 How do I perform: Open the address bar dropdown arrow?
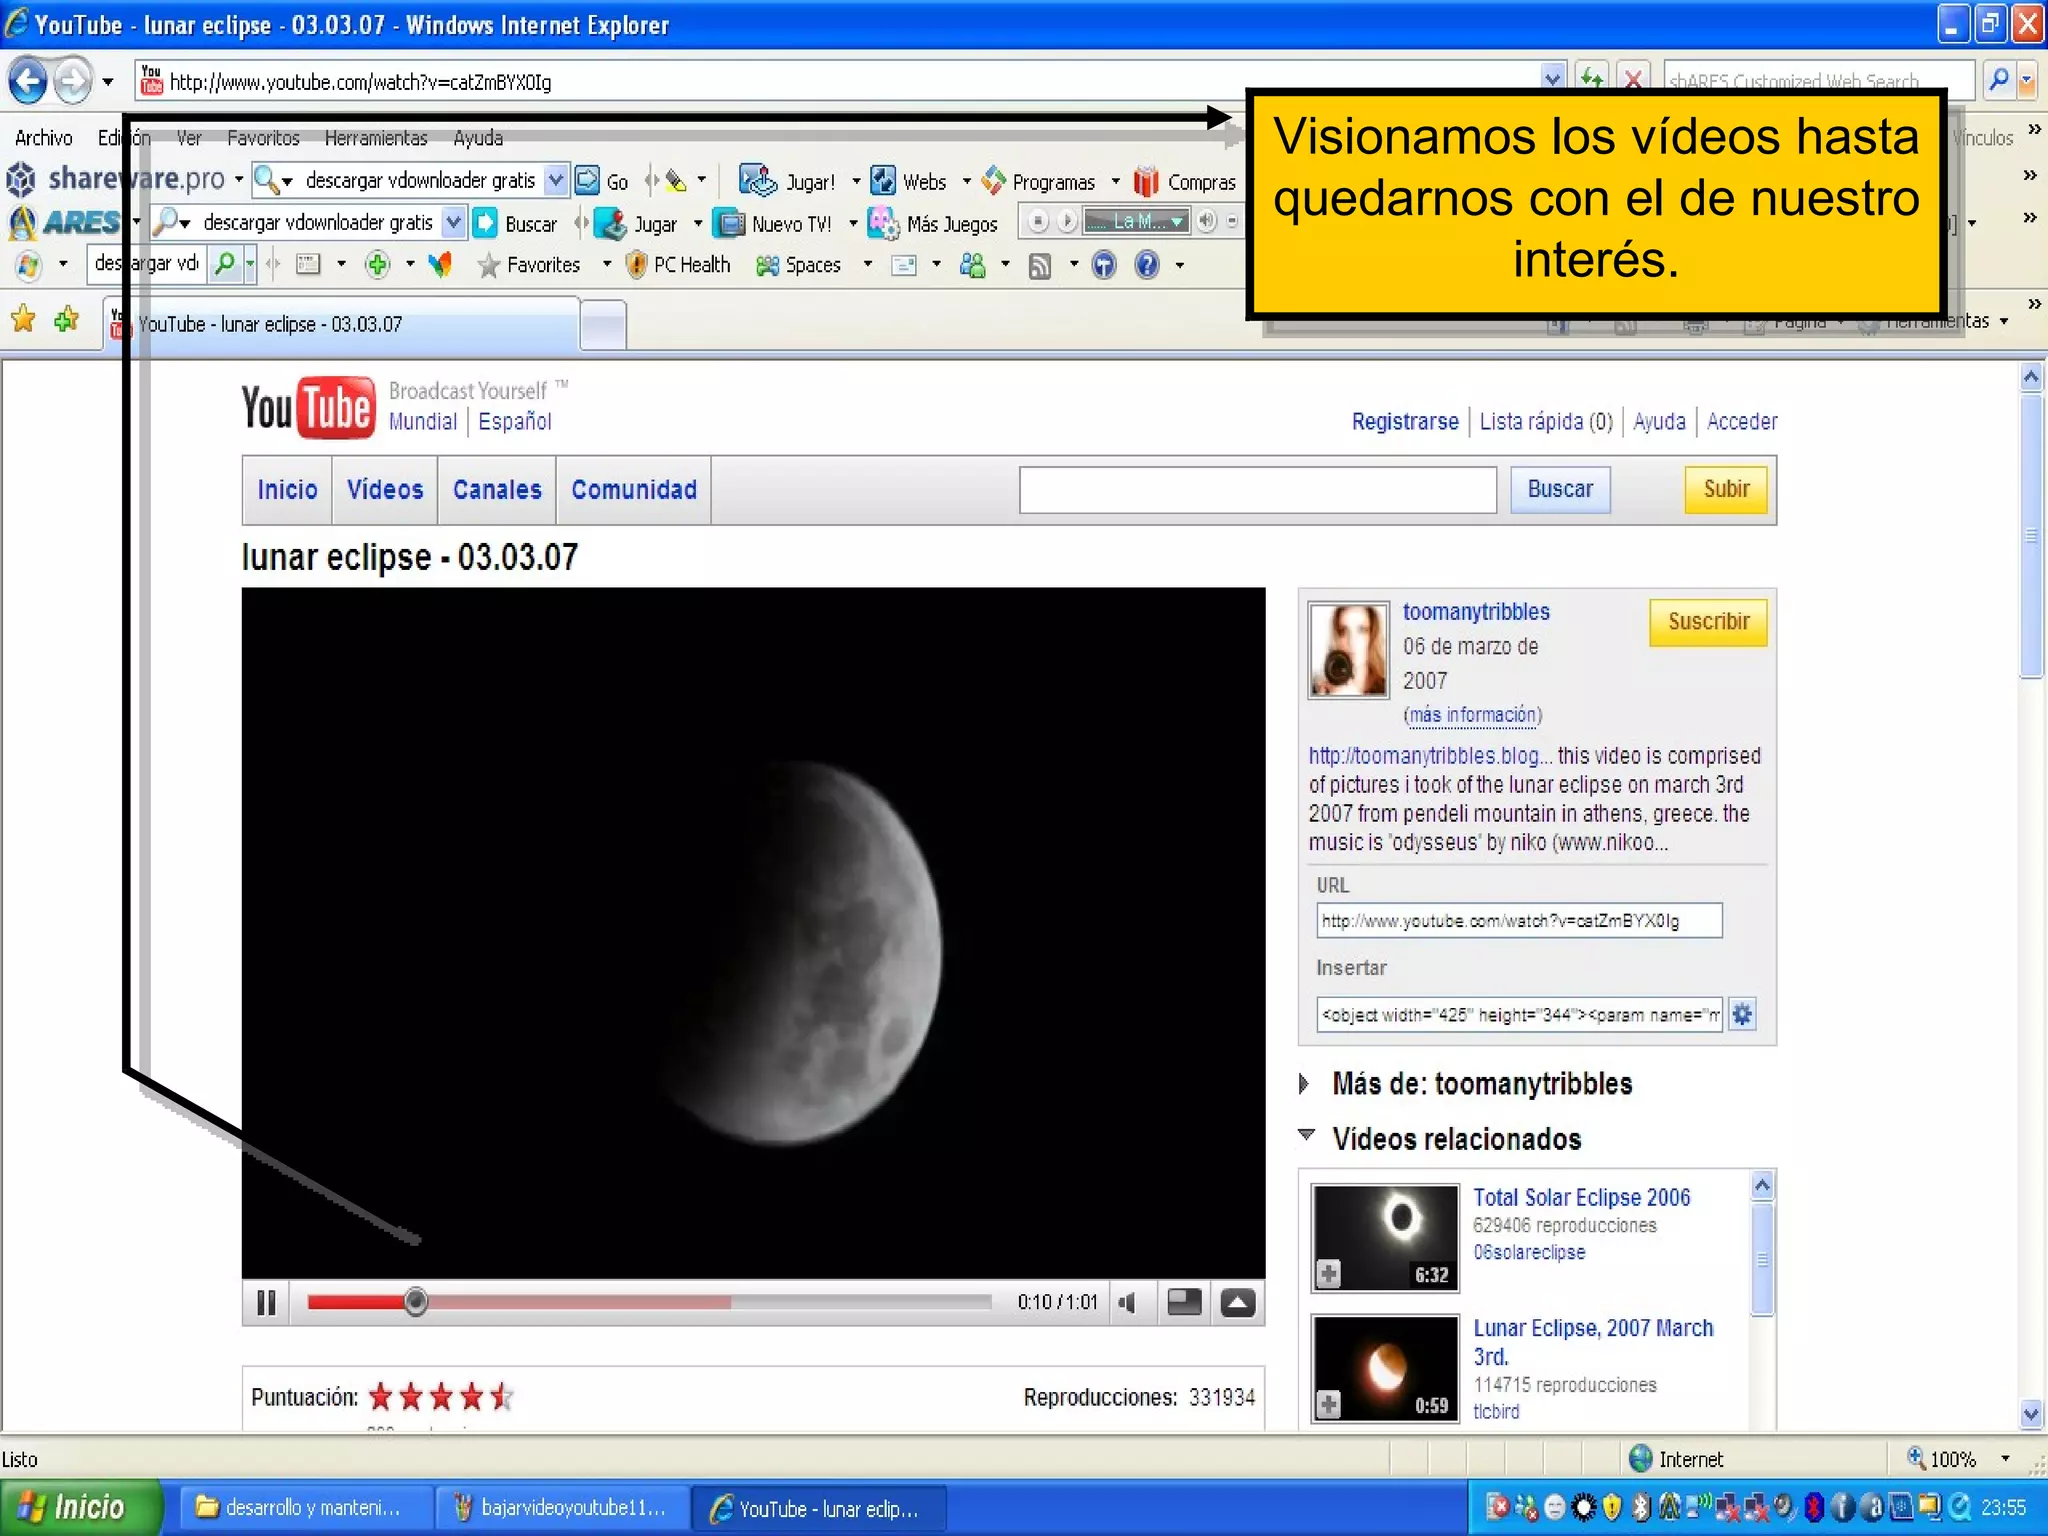[x=1552, y=79]
